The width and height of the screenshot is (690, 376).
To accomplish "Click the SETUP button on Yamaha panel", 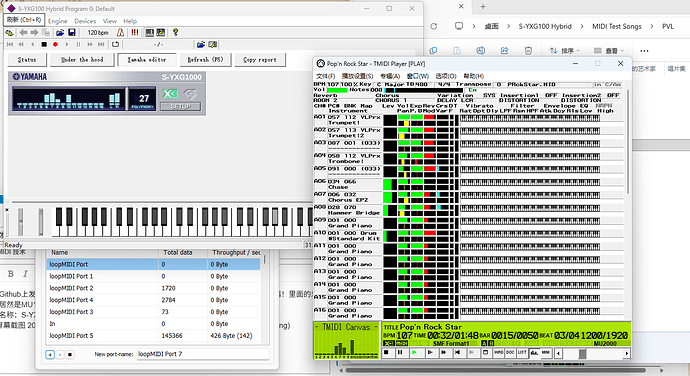I will 180,106.
